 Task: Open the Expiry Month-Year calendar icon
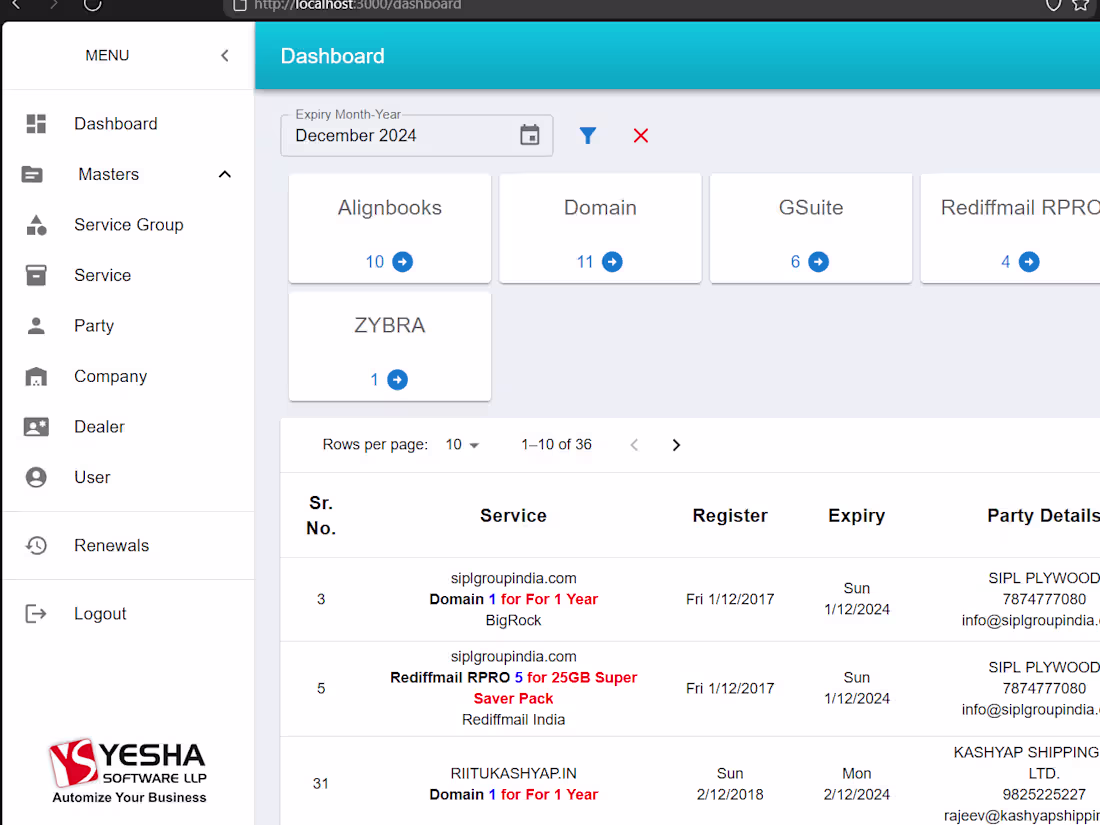click(x=529, y=134)
